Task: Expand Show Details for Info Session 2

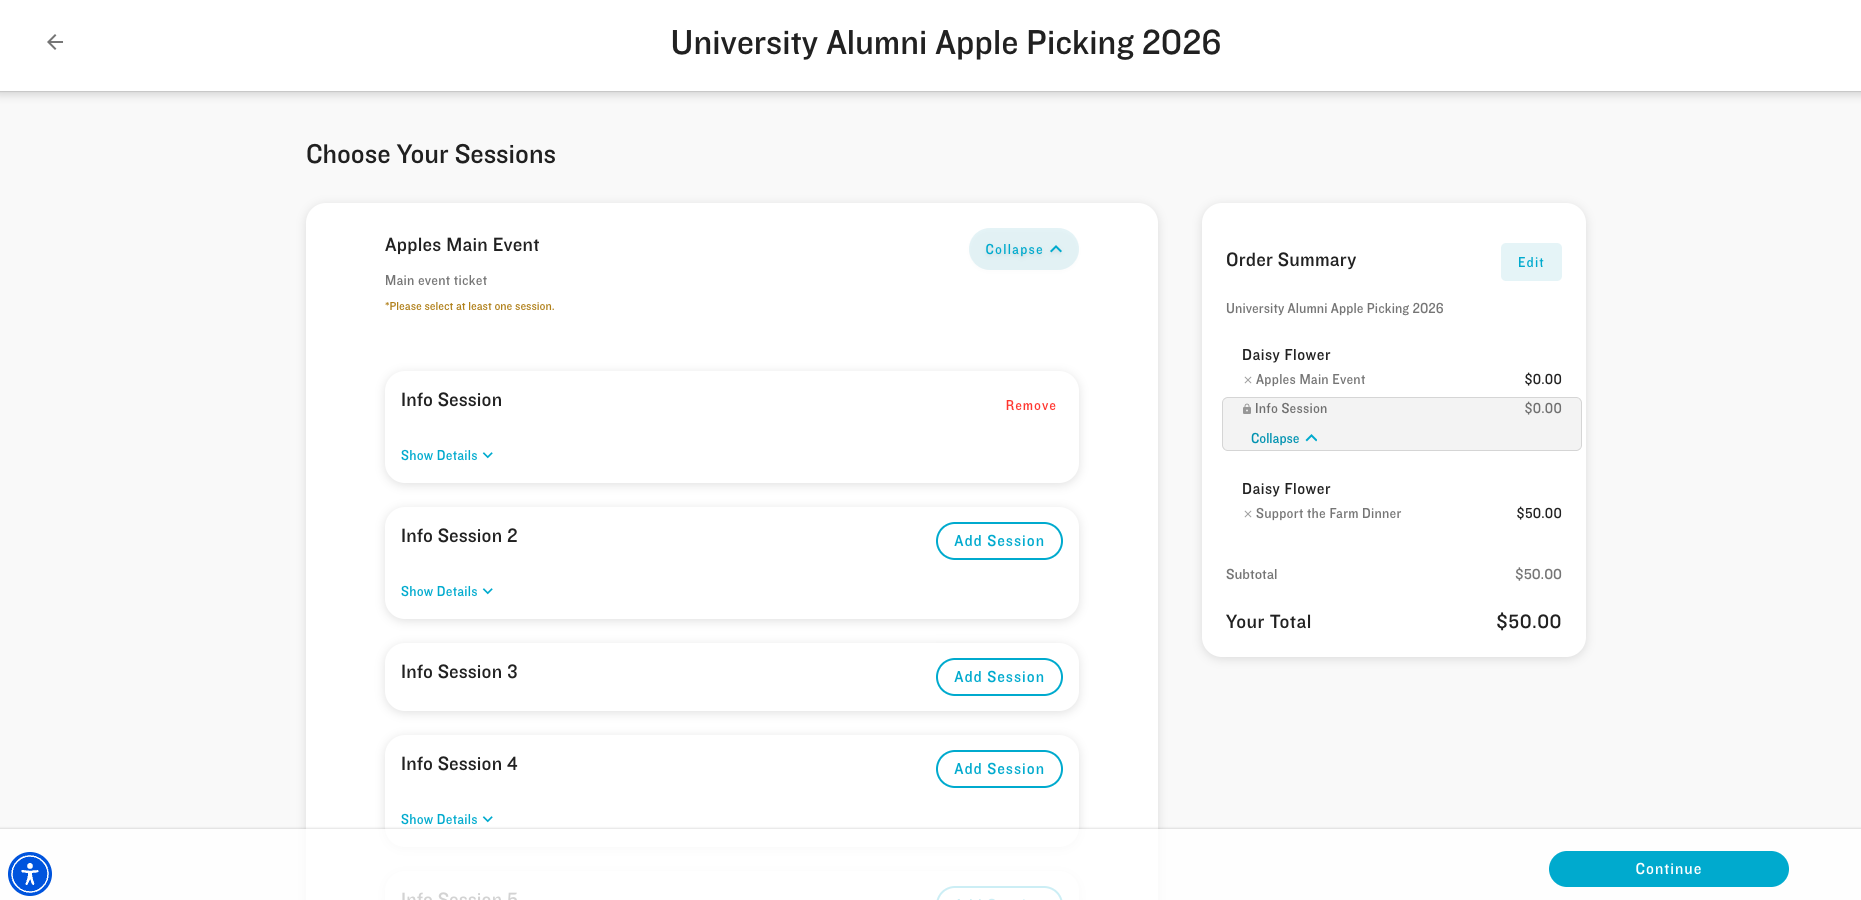Action: pyautogui.click(x=446, y=591)
